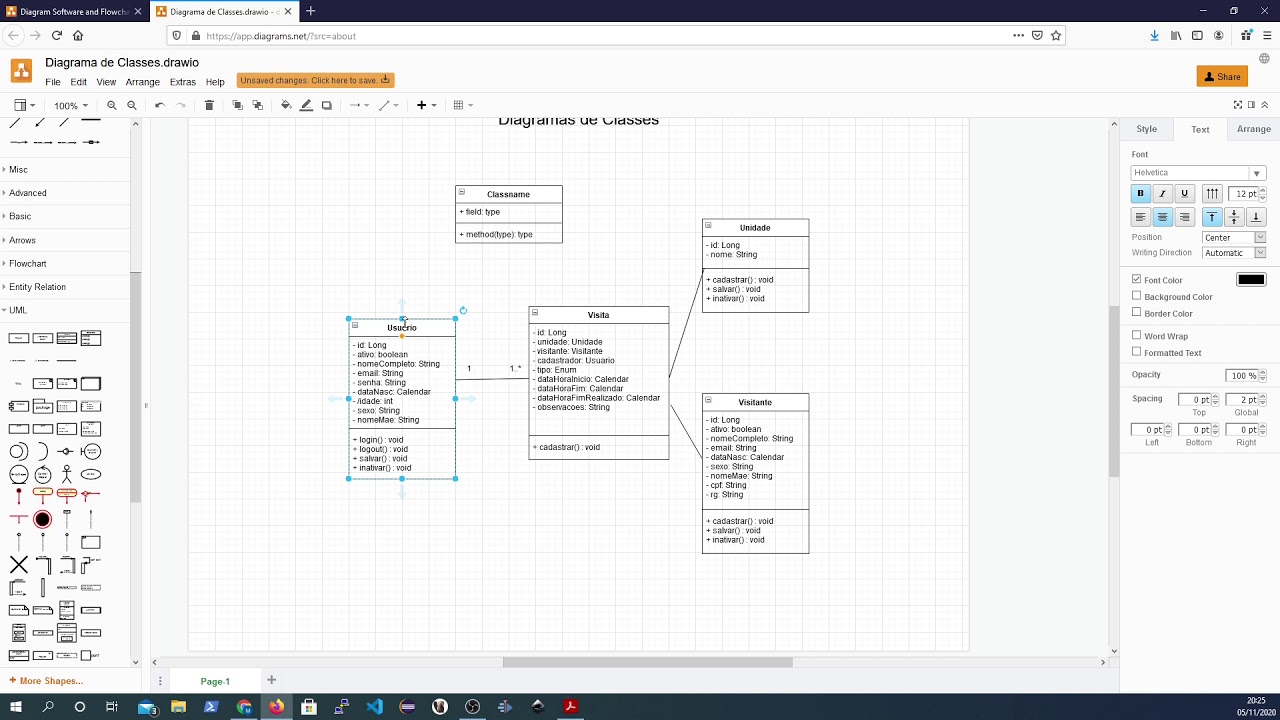Collapse the Usuario class with its toggle
1280x720 pixels.
[x=355, y=325]
